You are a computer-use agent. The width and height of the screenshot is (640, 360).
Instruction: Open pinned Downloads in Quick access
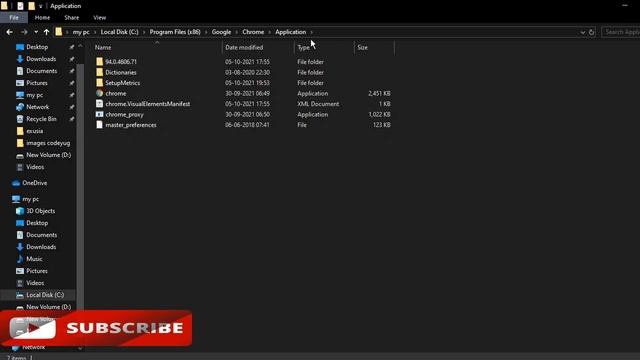(x=41, y=59)
